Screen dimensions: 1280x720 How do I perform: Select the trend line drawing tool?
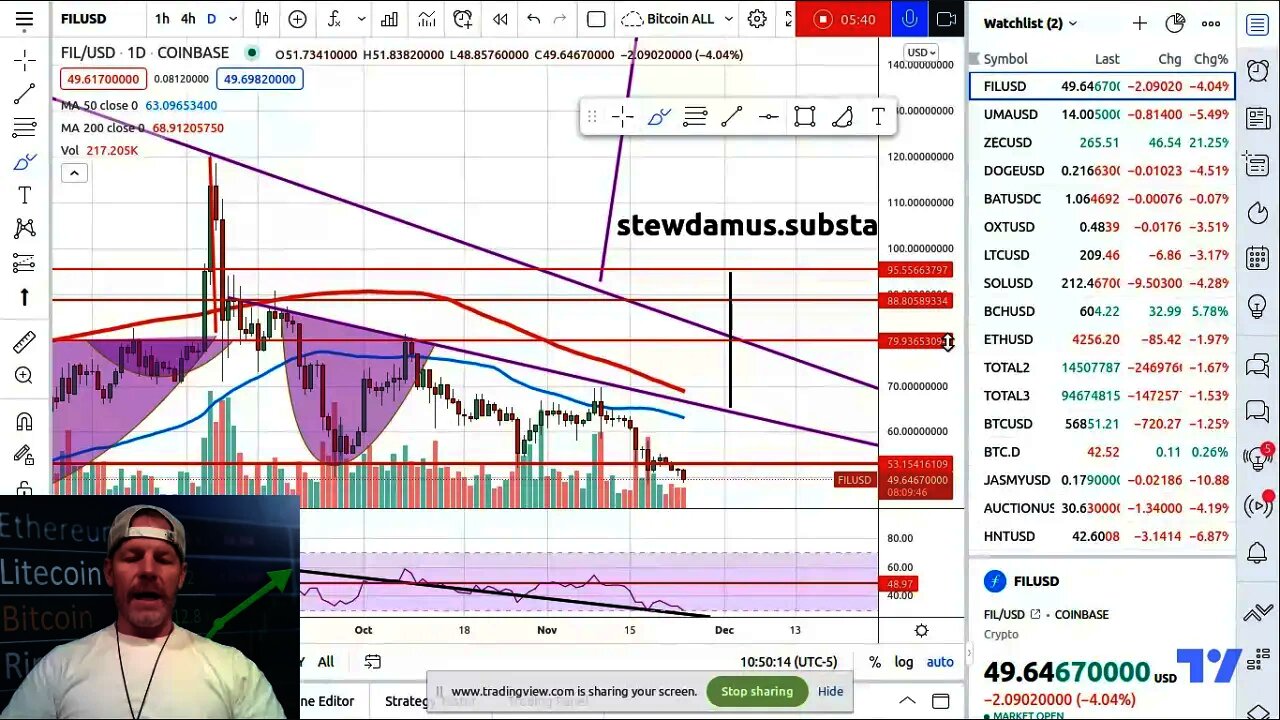coord(25,94)
